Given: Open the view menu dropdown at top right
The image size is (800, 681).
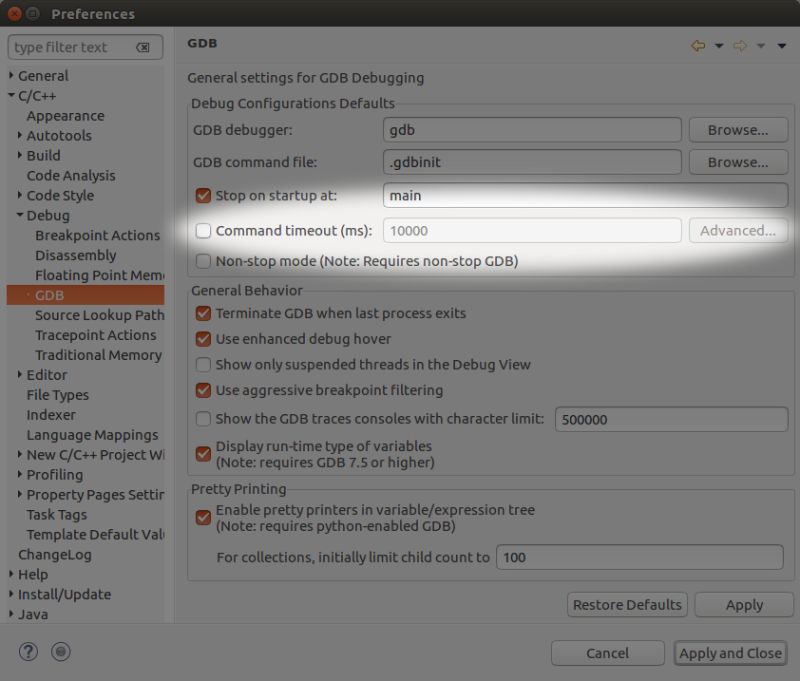Looking at the screenshot, I should click(x=783, y=46).
